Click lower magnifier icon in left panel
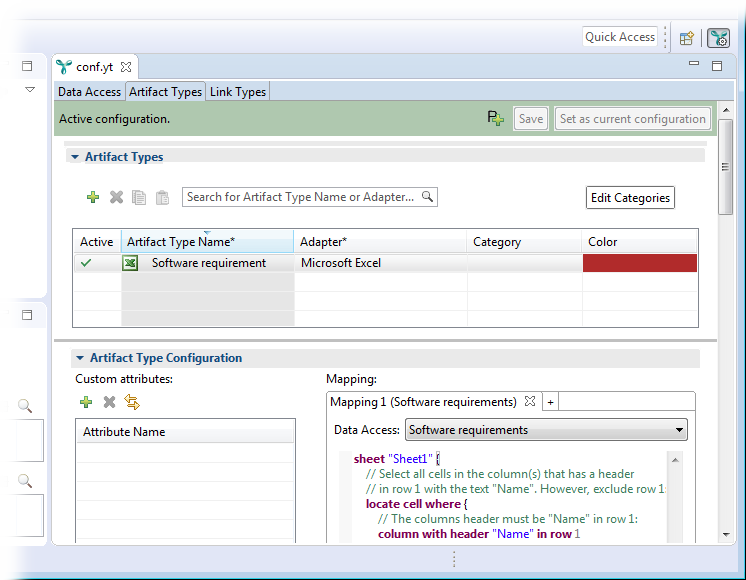746x580 pixels. (x=25, y=481)
